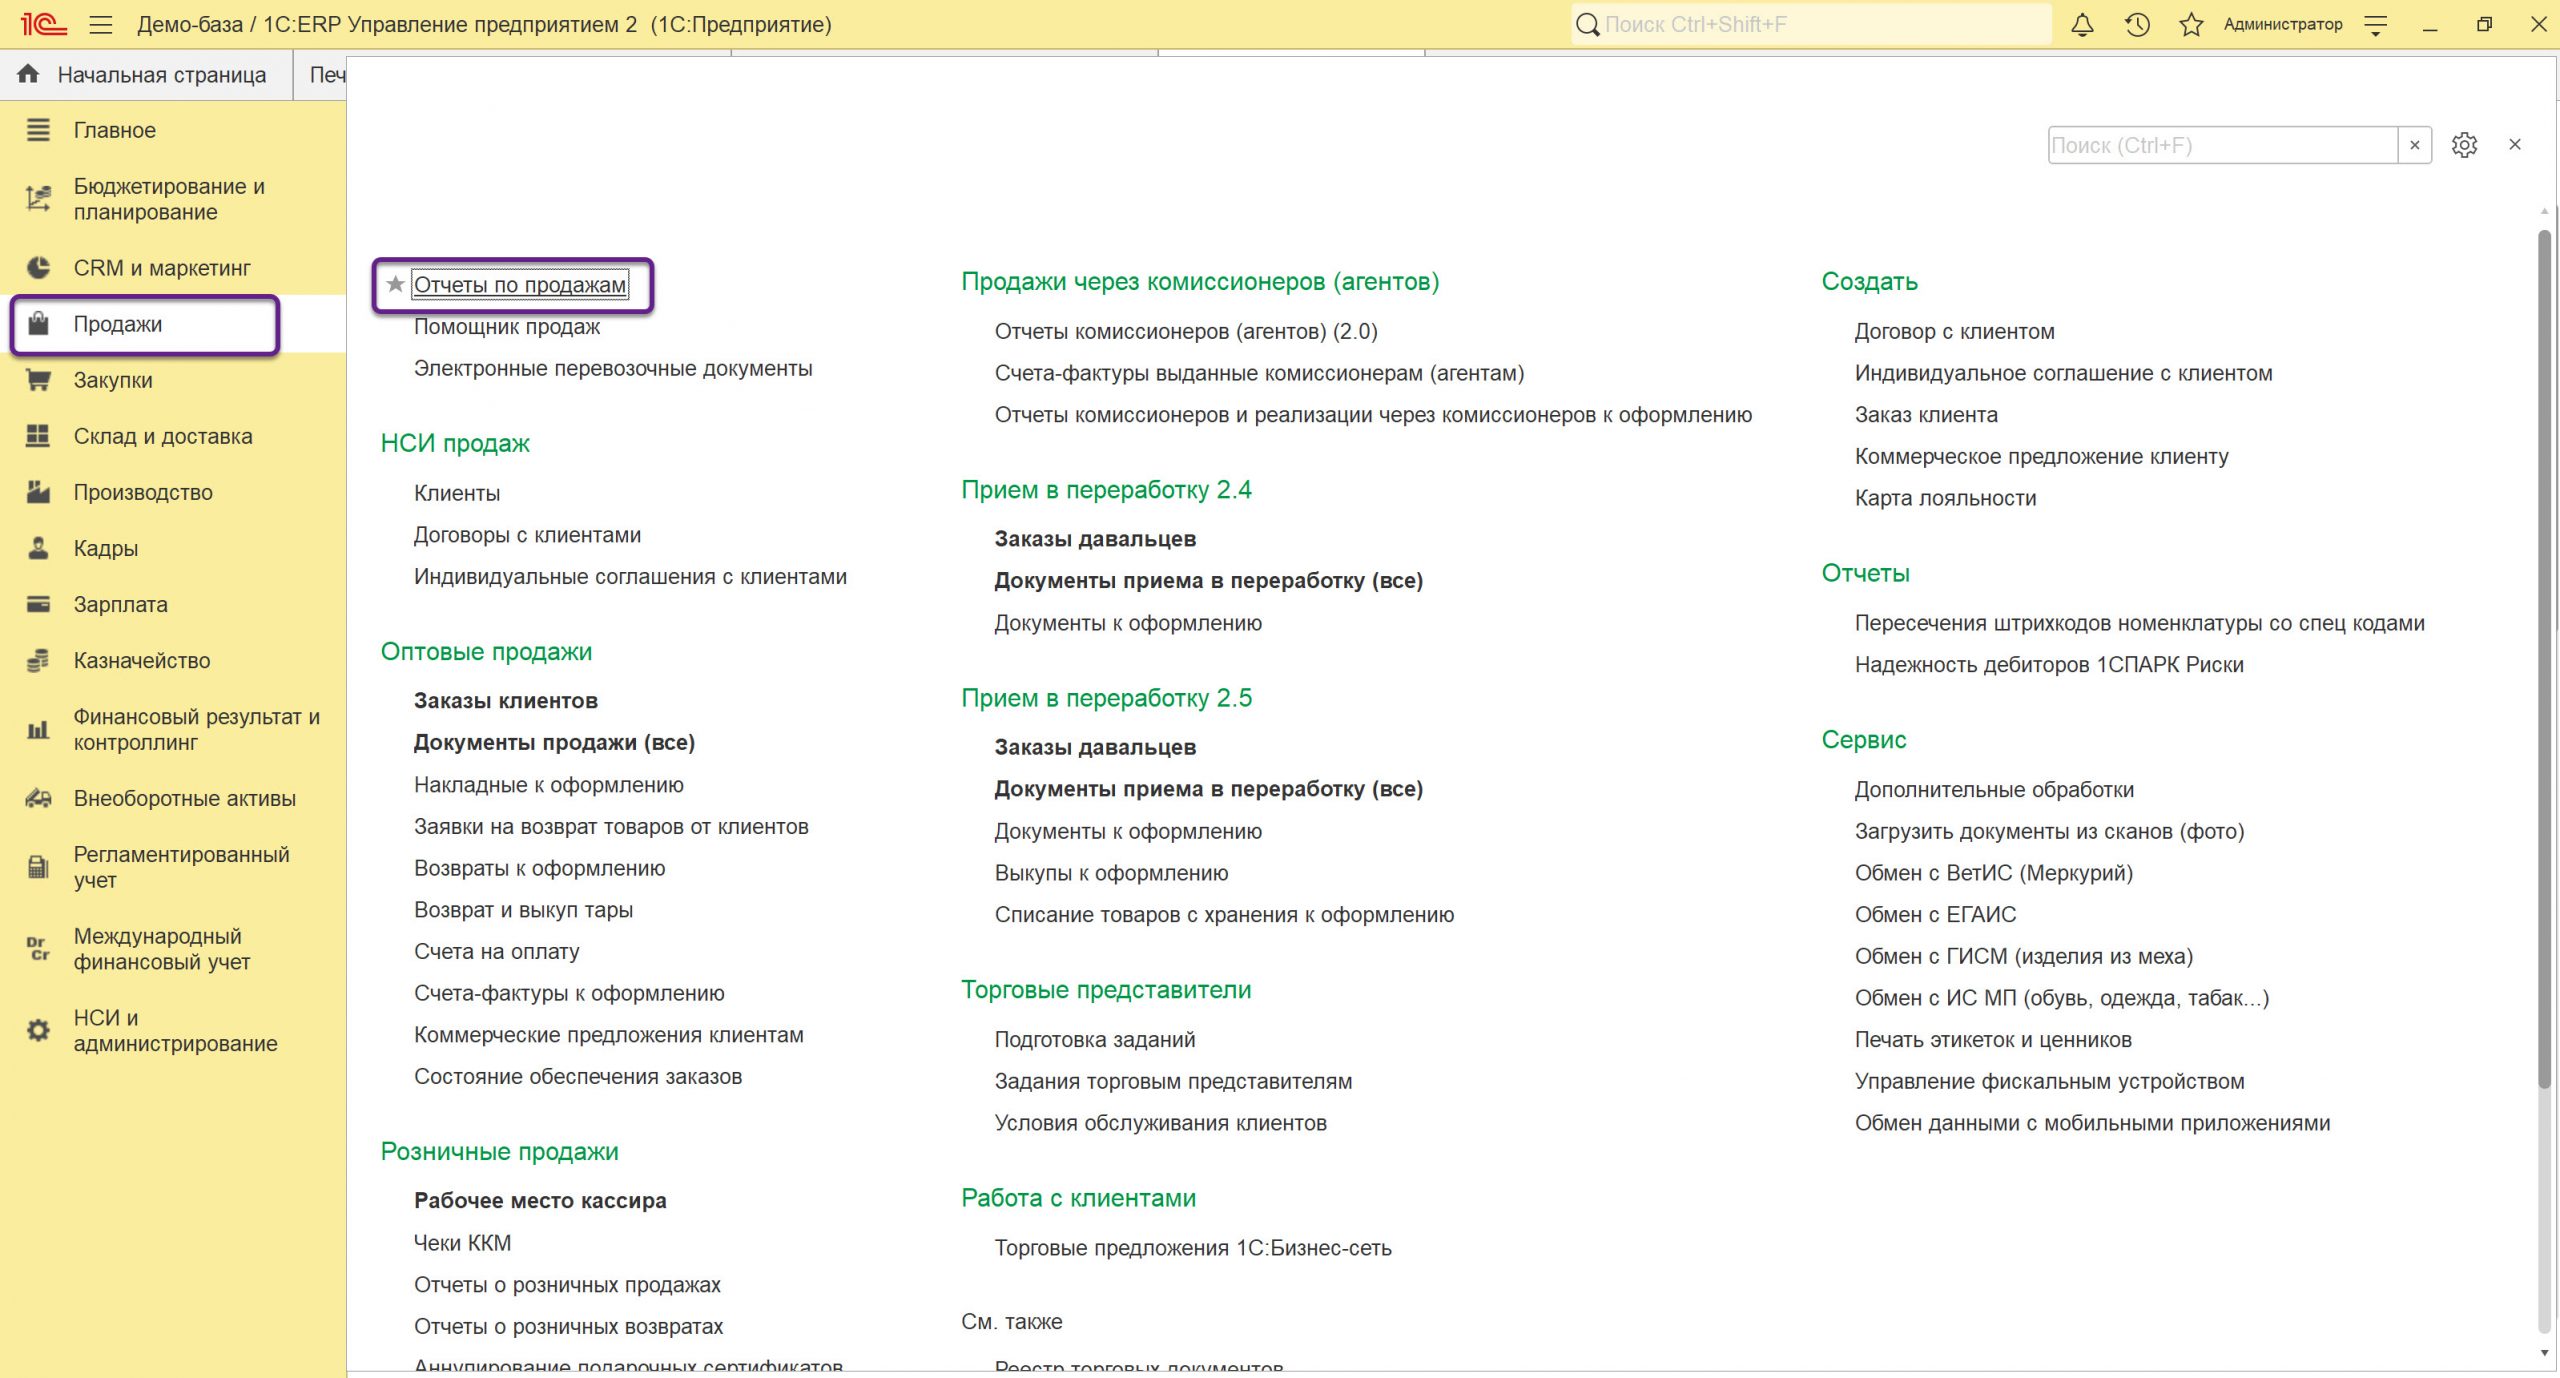2560x1378 pixels.
Task: Open Торговые предложения 1С:Бизнес-сеть
Action: [x=1193, y=1248]
